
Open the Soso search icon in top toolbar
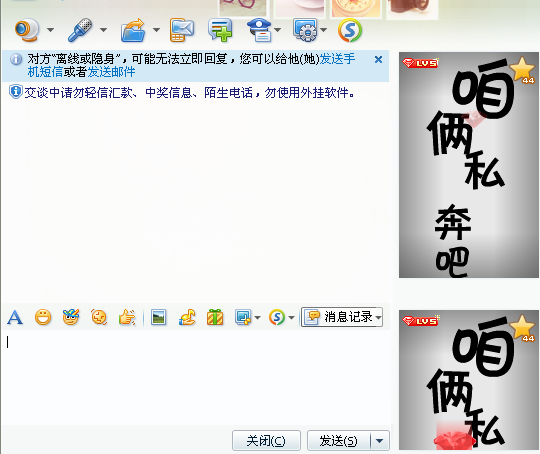(x=350, y=30)
